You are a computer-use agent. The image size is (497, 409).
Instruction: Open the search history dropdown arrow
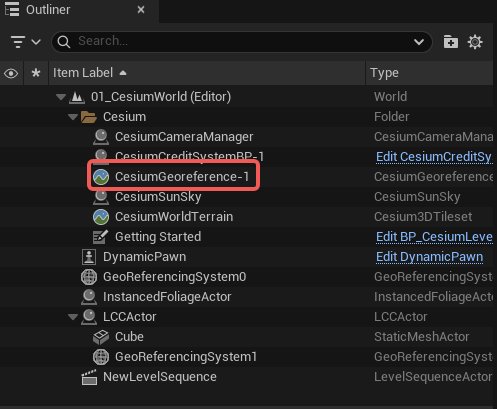tap(419, 42)
